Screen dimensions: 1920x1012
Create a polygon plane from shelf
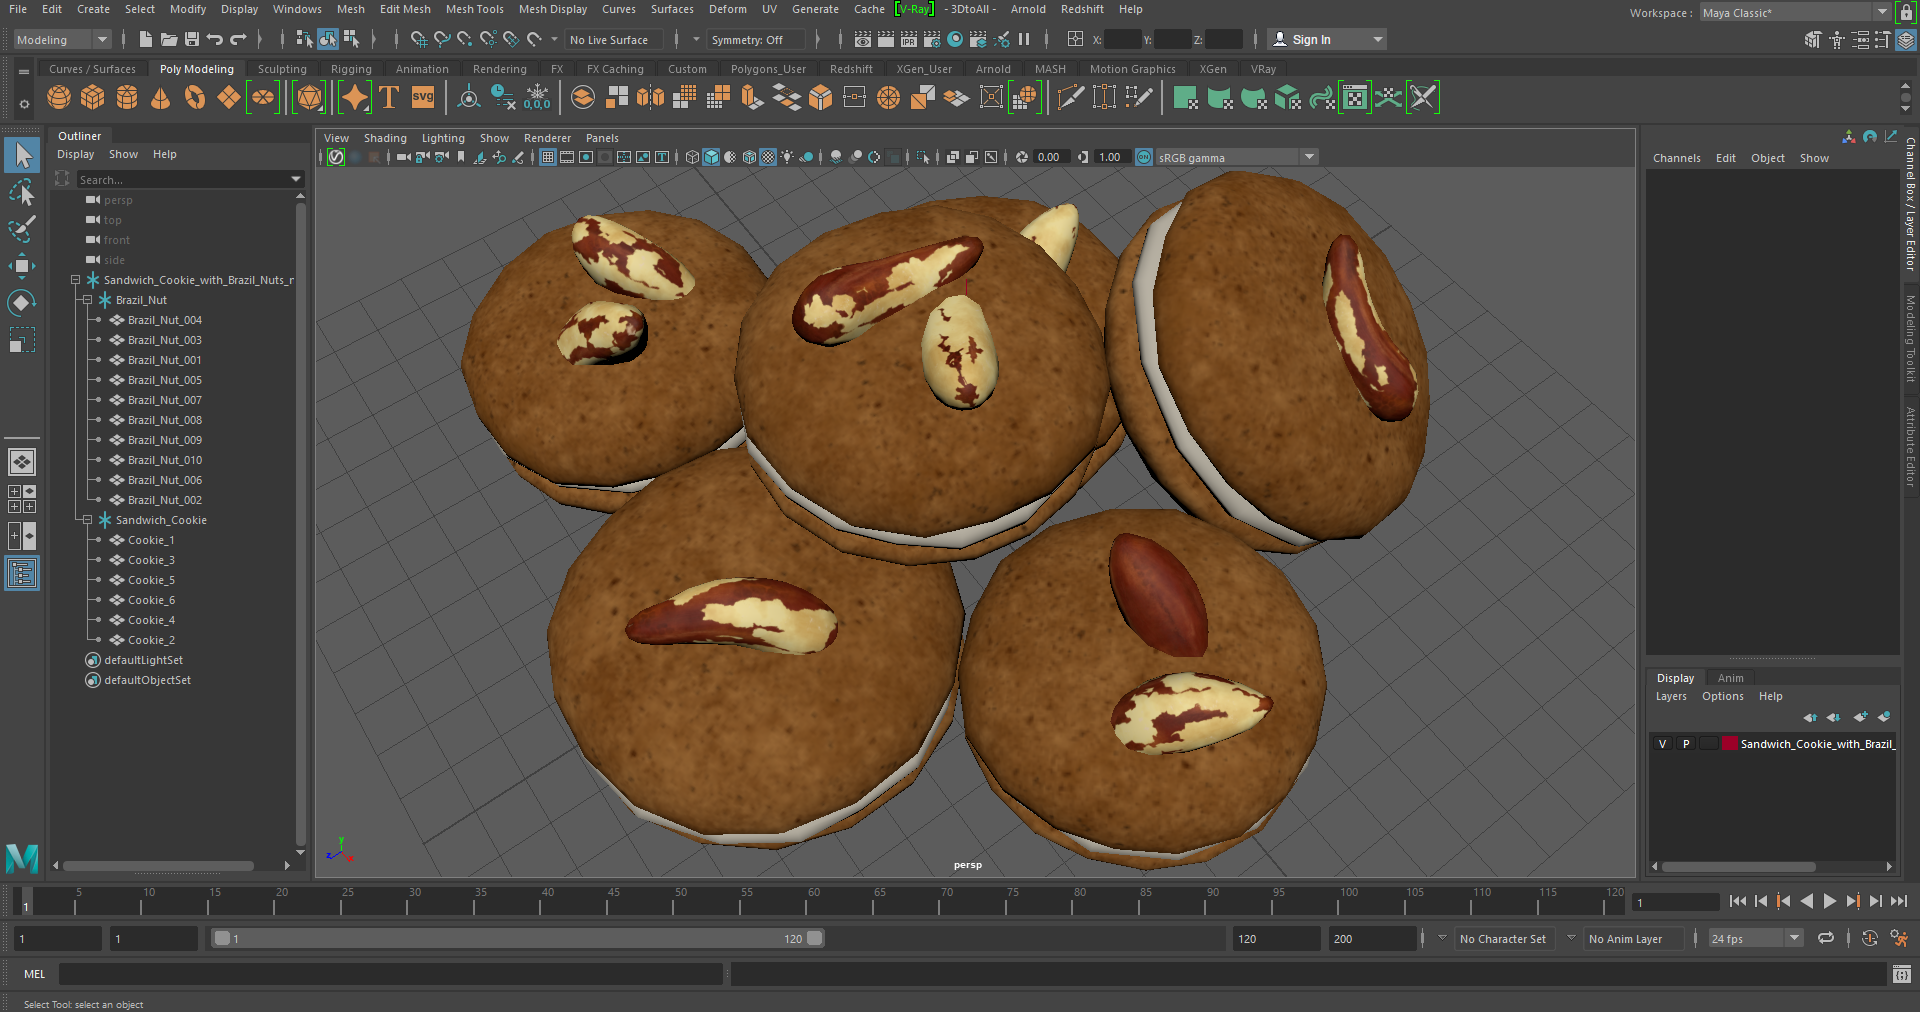(229, 97)
